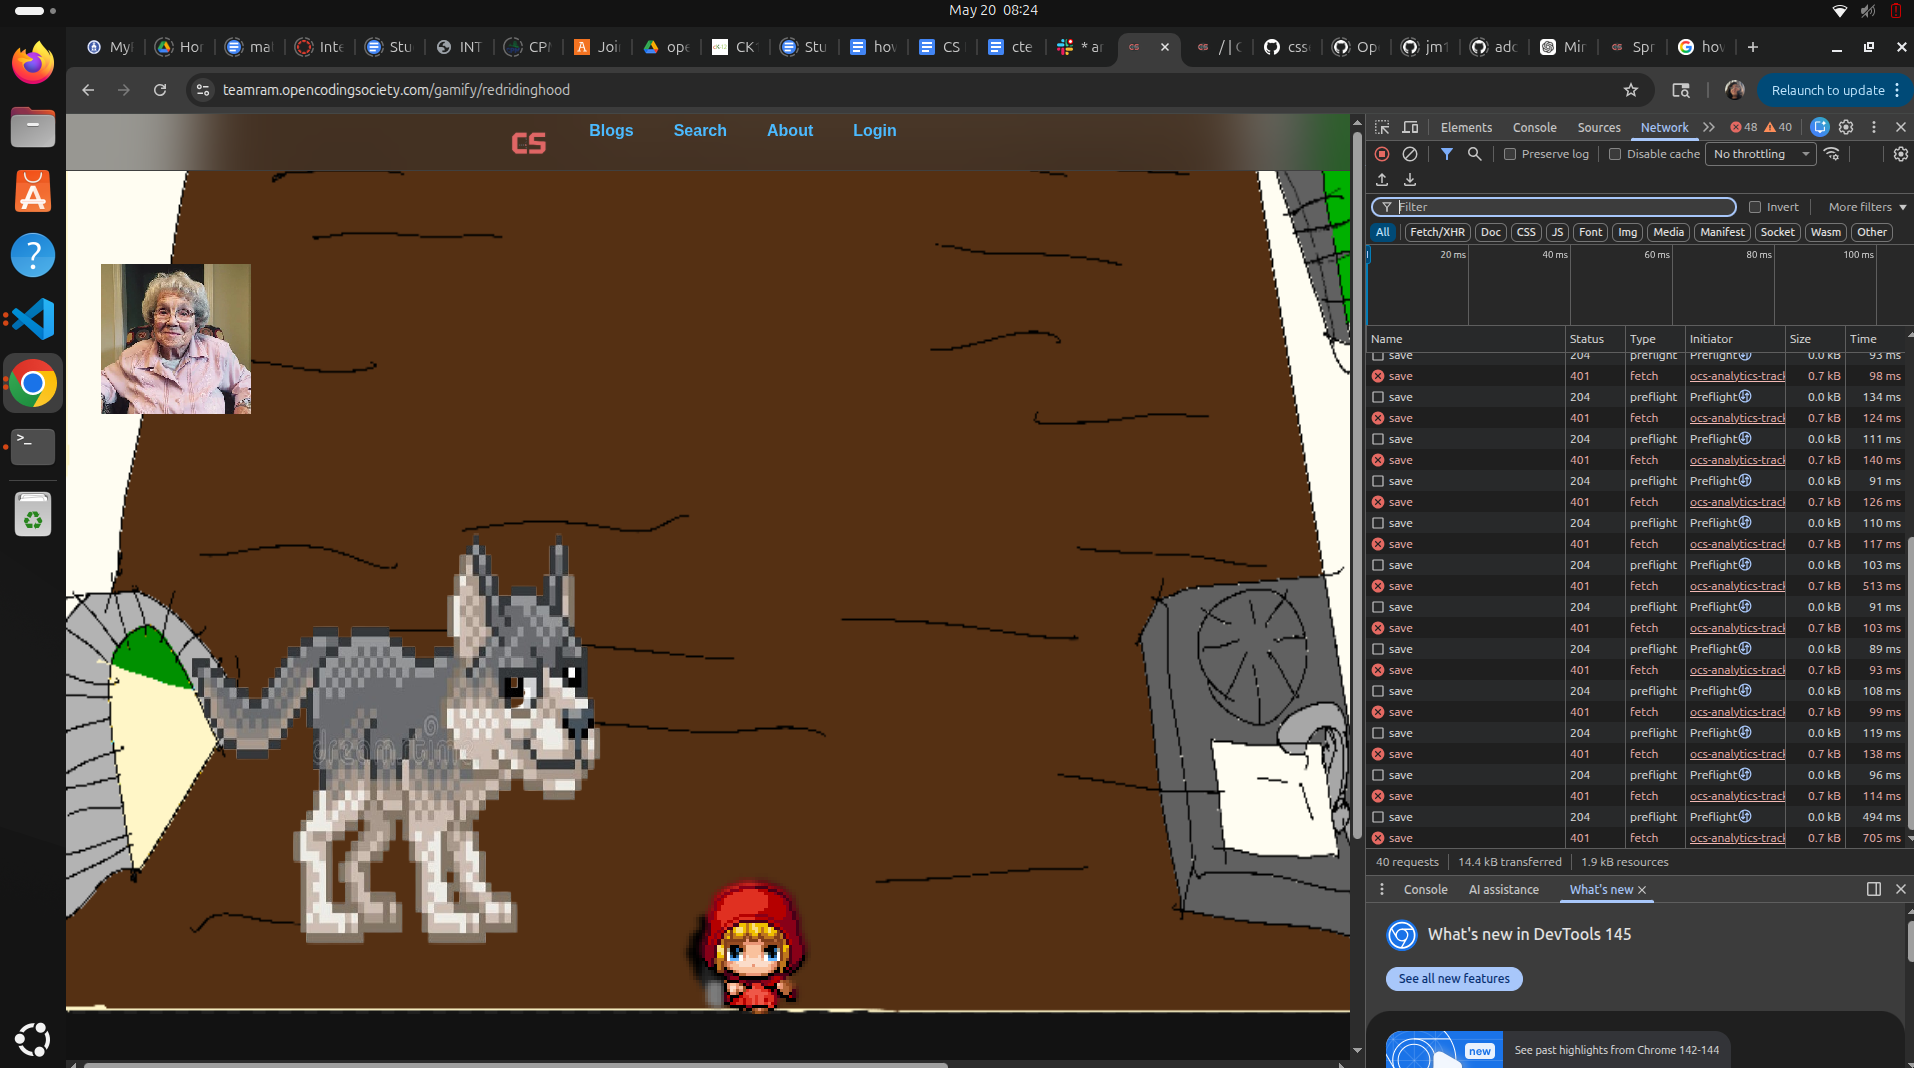Bookmark this page with star icon
Viewport: 1914px width, 1068px height.
1631,90
